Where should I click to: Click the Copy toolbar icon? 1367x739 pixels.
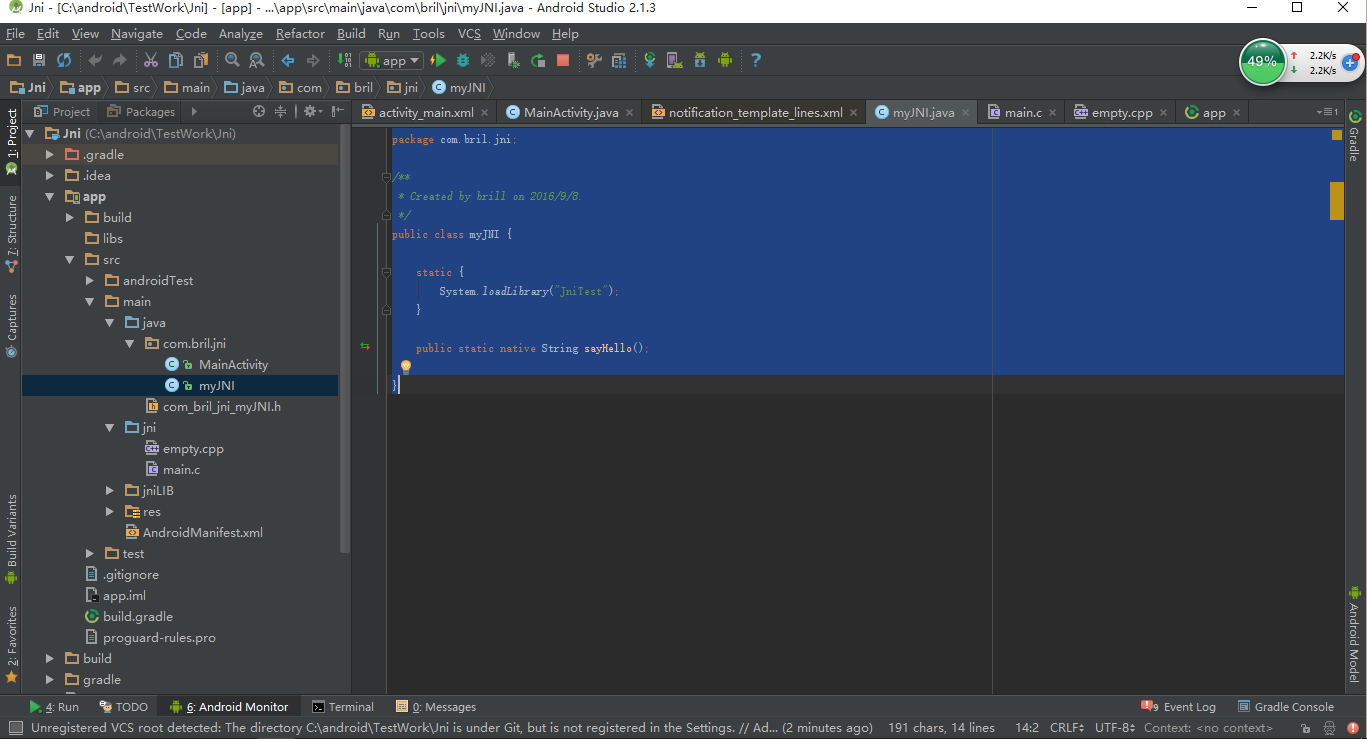tap(175, 60)
